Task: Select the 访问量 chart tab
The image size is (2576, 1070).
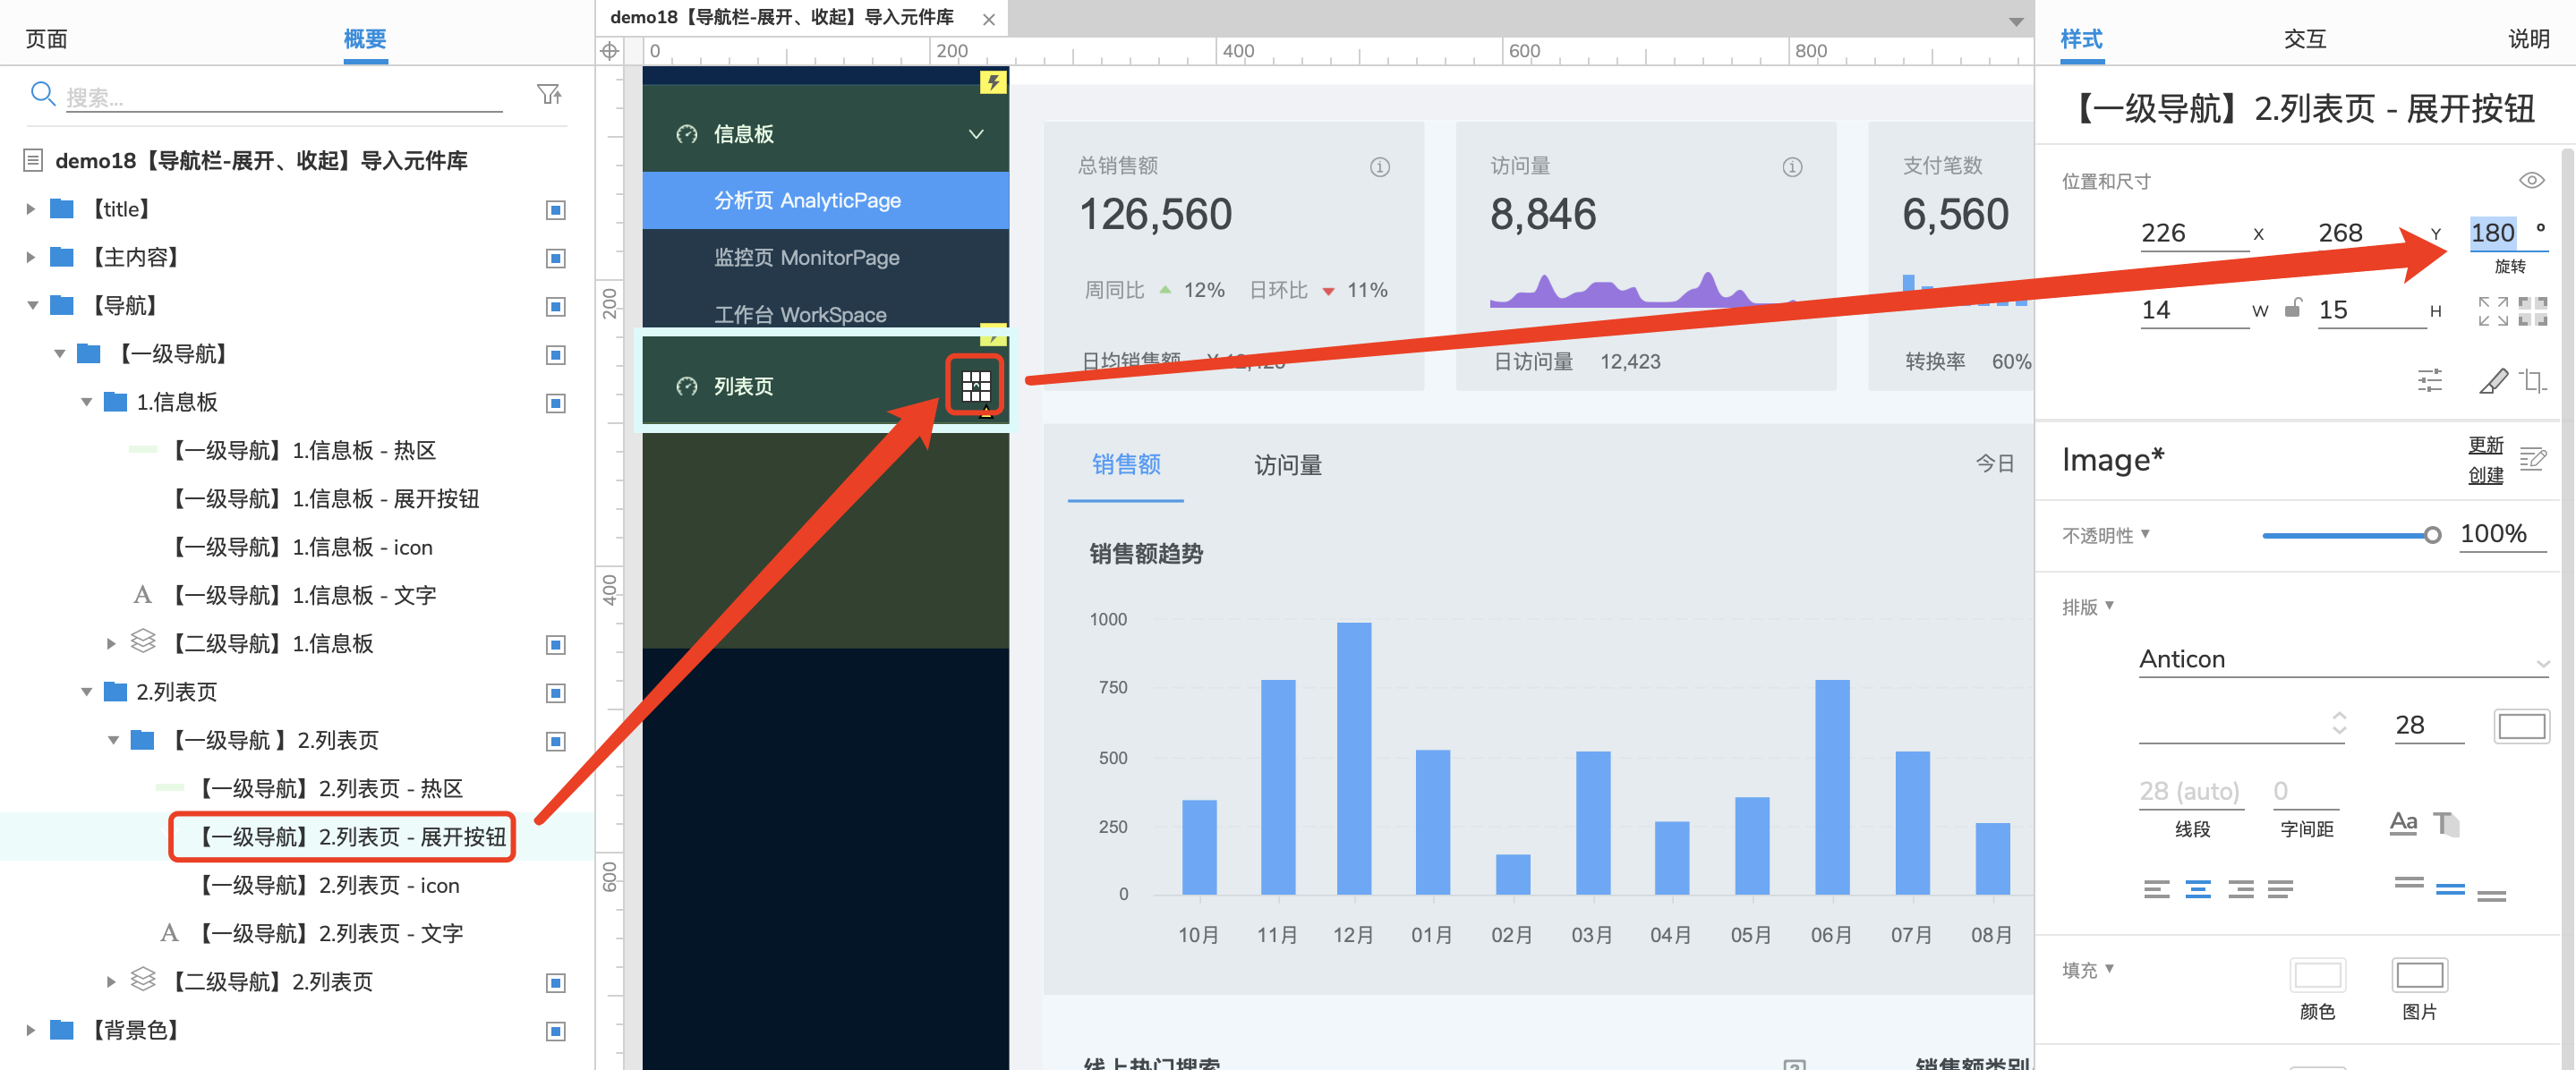Action: pyautogui.click(x=1288, y=465)
